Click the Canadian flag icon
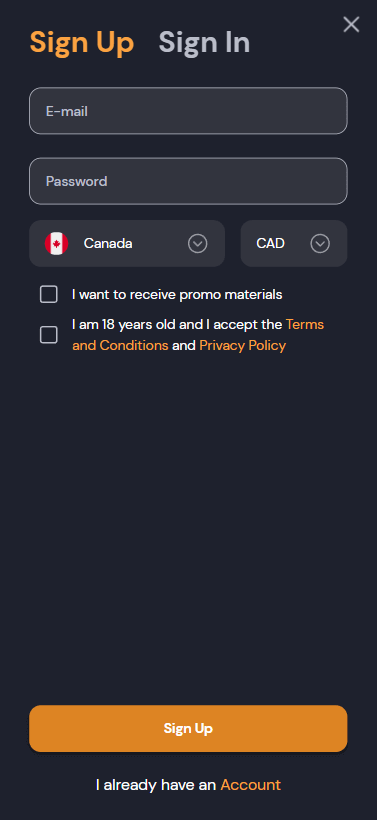Viewport: 377px width, 820px height. (x=56, y=243)
